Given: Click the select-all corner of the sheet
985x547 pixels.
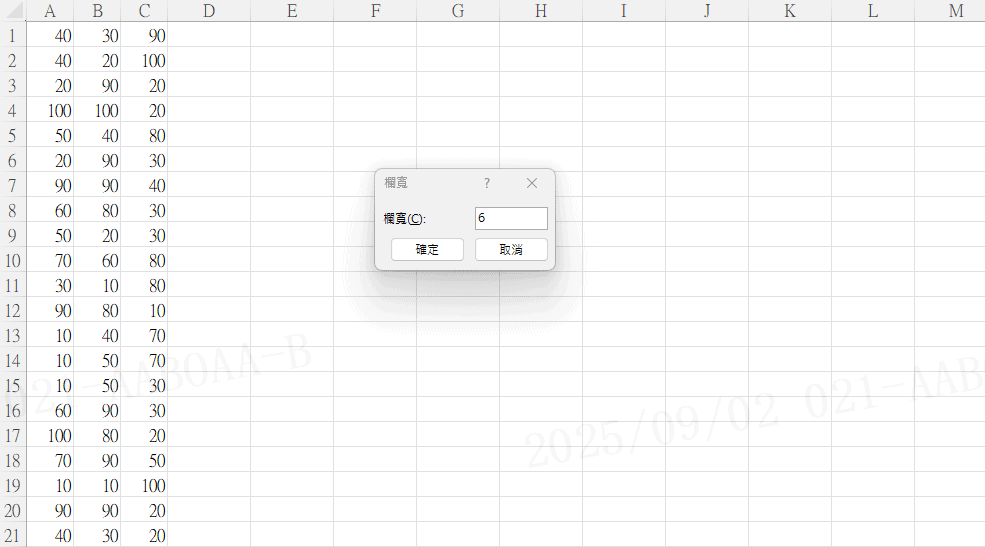Looking at the screenshot, I should (x=13, y=11).
